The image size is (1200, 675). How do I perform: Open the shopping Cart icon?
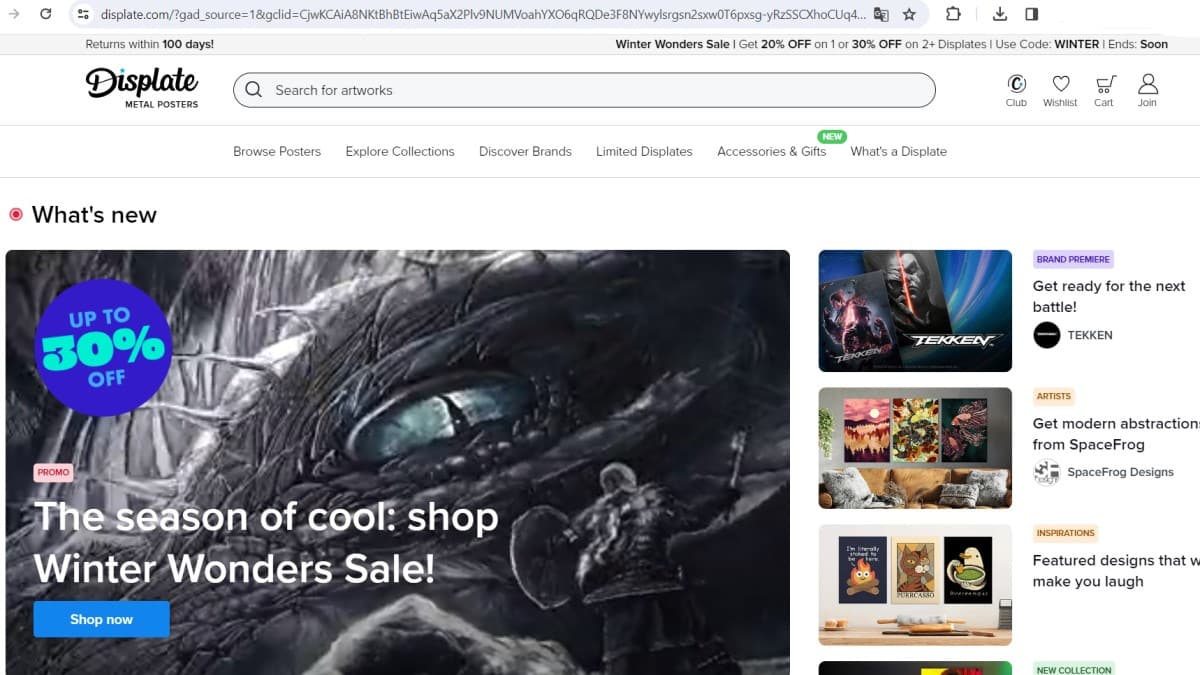(x=1104, y=85)
